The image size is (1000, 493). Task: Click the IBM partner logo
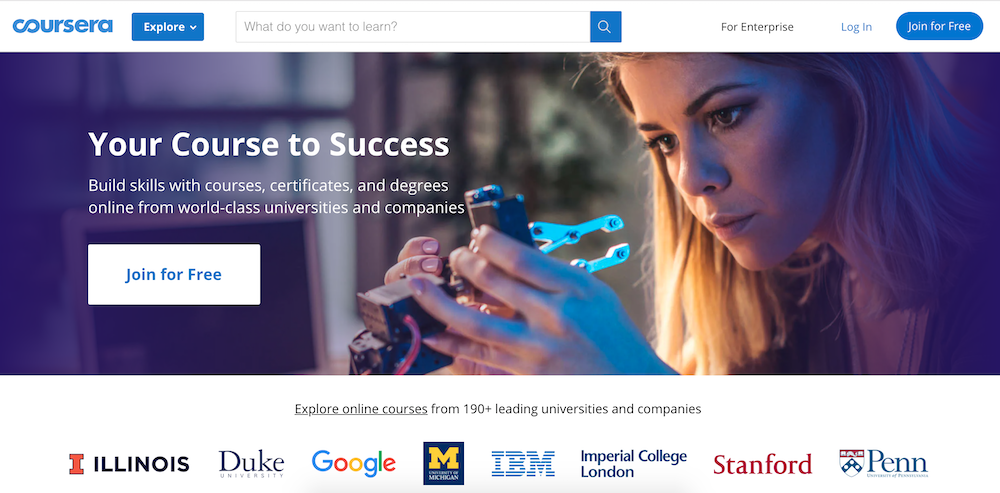tap(523, 464)
